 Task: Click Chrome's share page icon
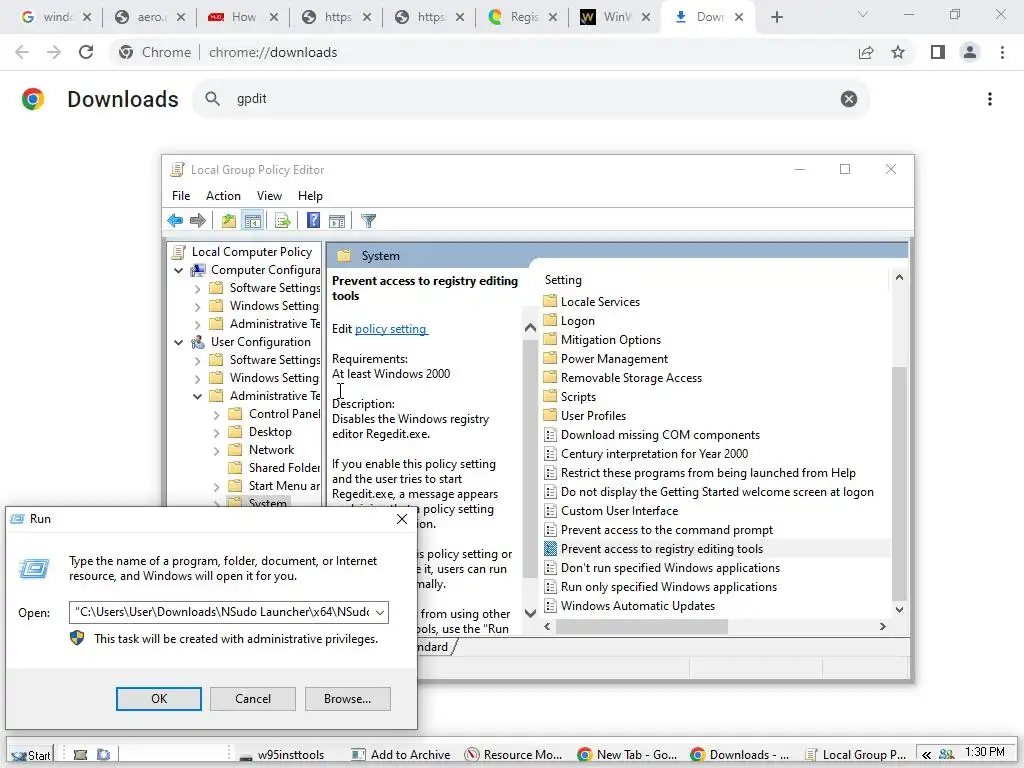(866, 52)
